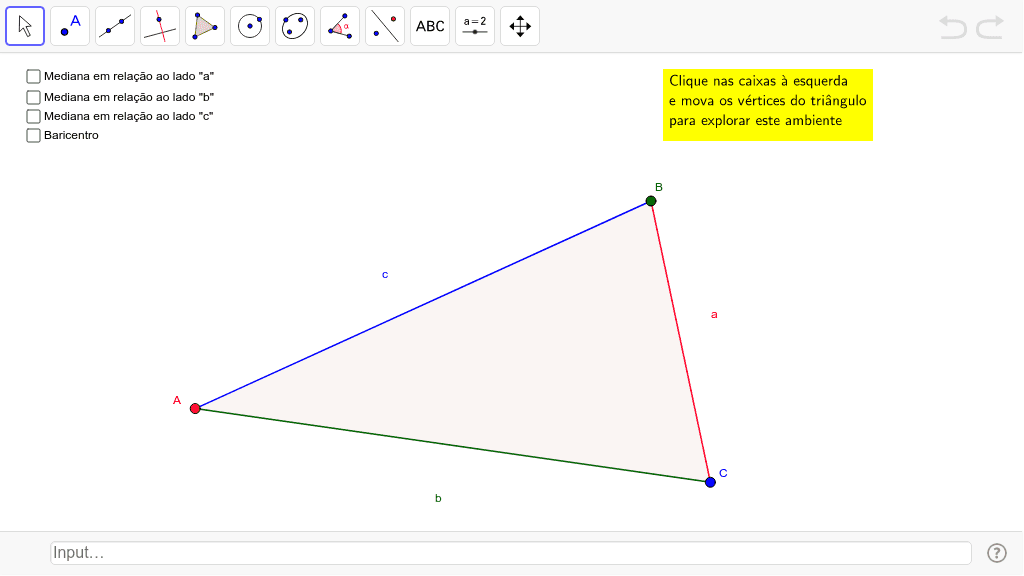Select the Polygon tool

point(205,26)
